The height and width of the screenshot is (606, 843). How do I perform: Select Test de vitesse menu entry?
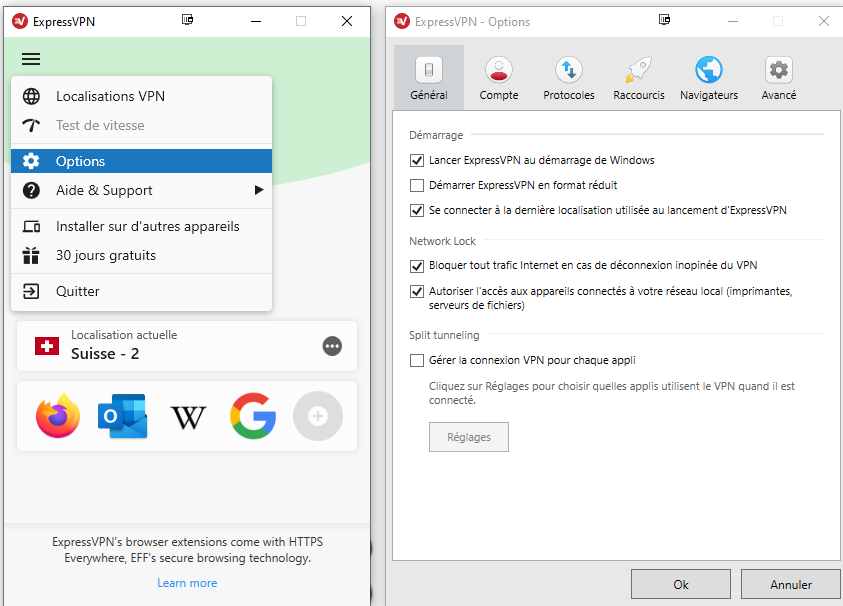[x=141, y=125]
